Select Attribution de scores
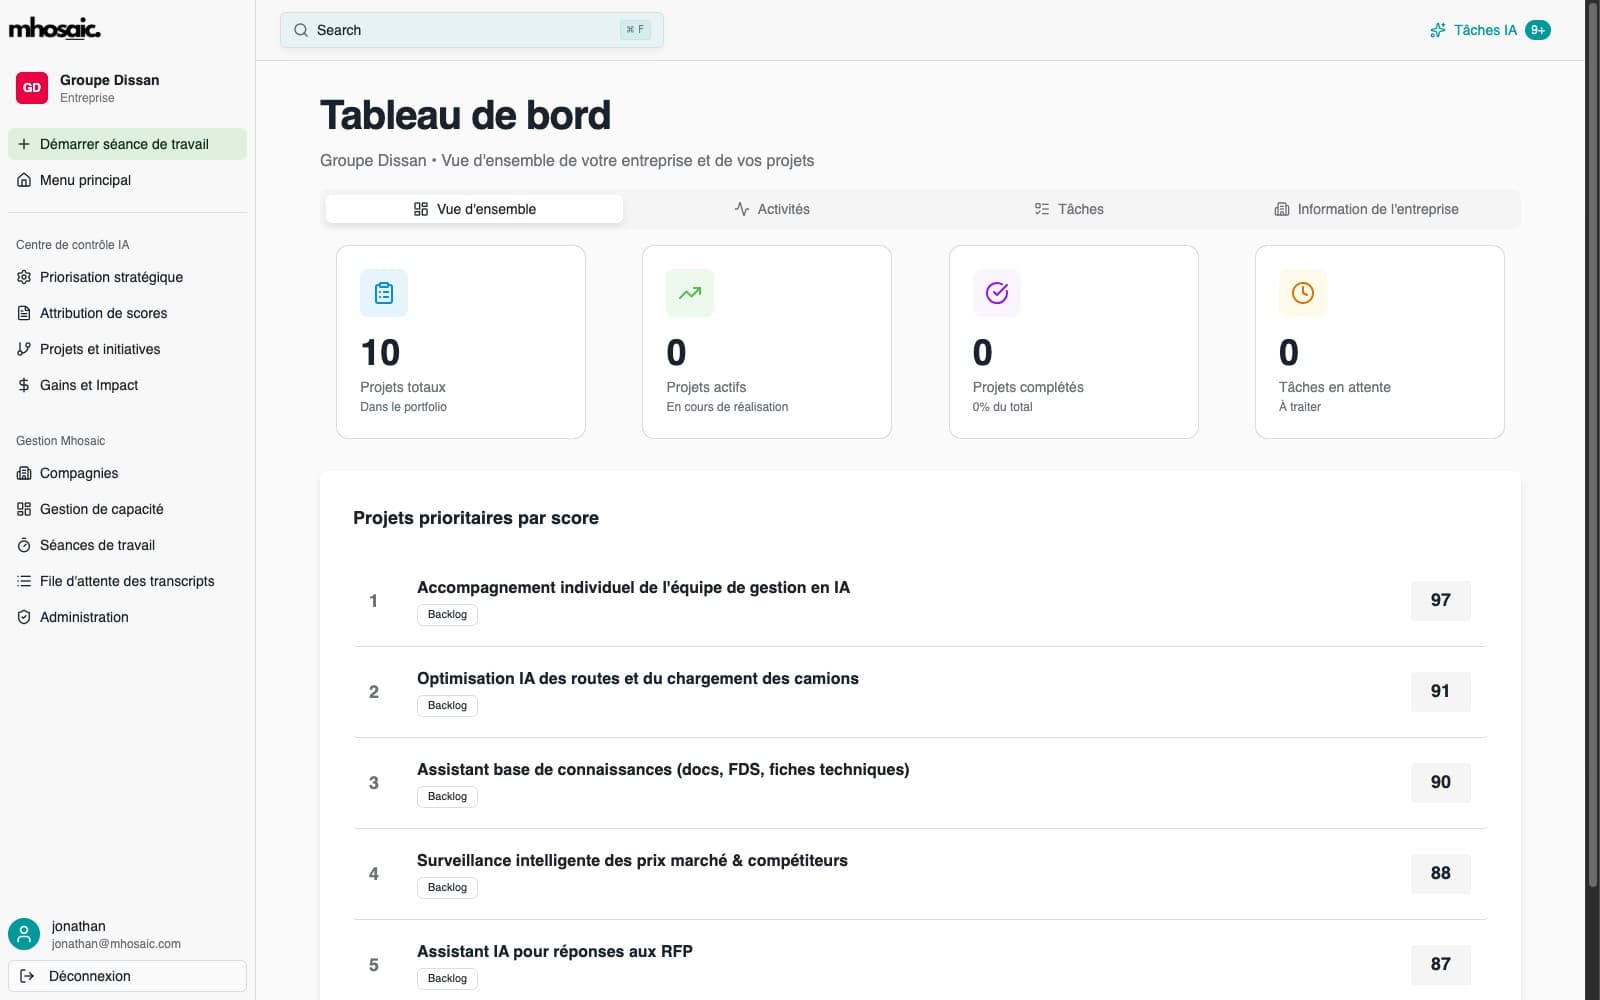 [103, 313]
